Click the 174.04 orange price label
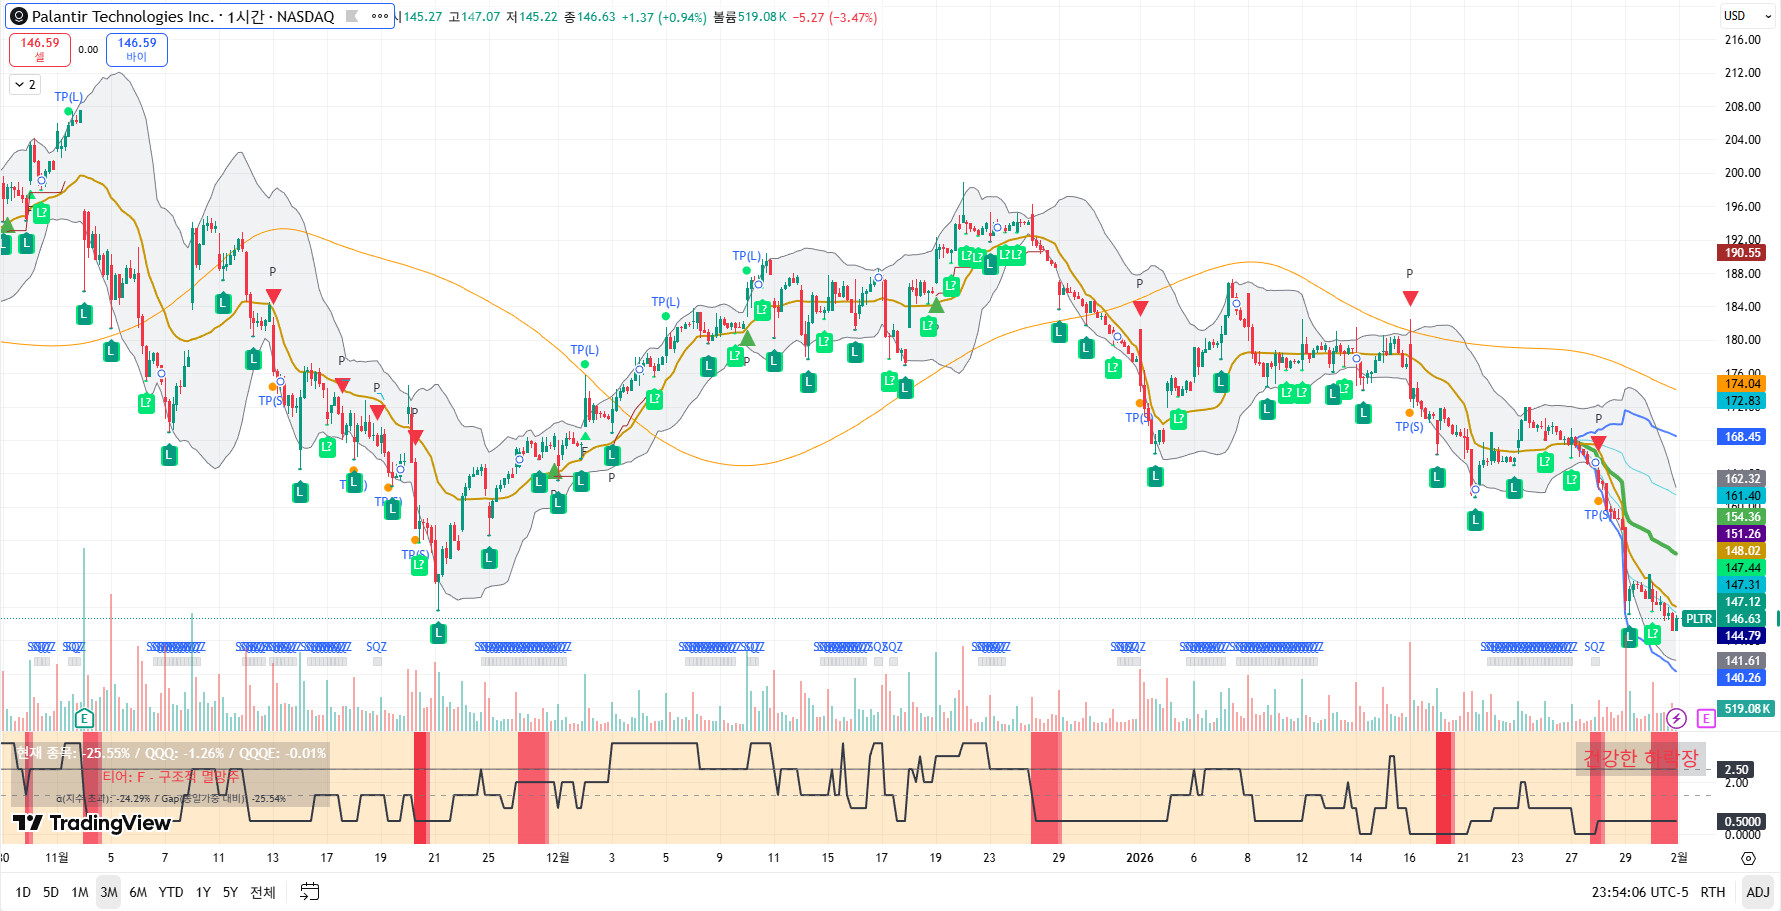The width and height of the screenshot is (1781, 911). pyautogui.click(x=1742, y=384)
